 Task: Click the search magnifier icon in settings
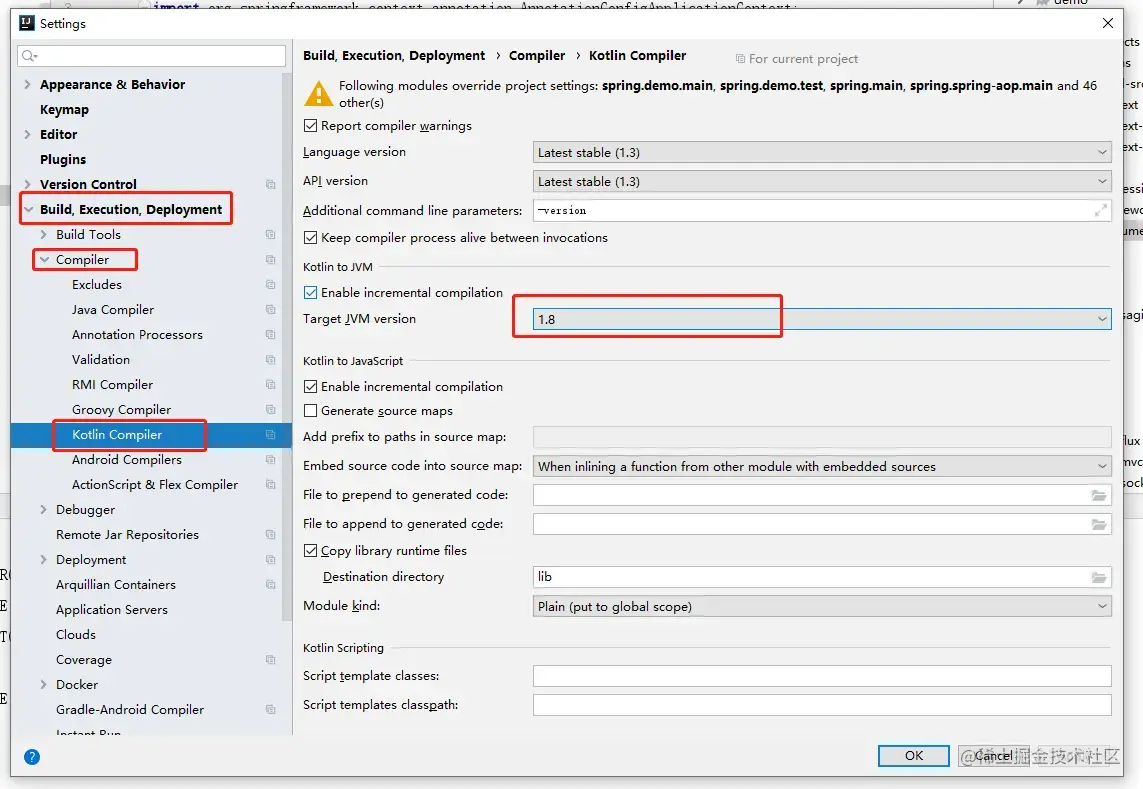pyautogui.click(x=29, y=55)
